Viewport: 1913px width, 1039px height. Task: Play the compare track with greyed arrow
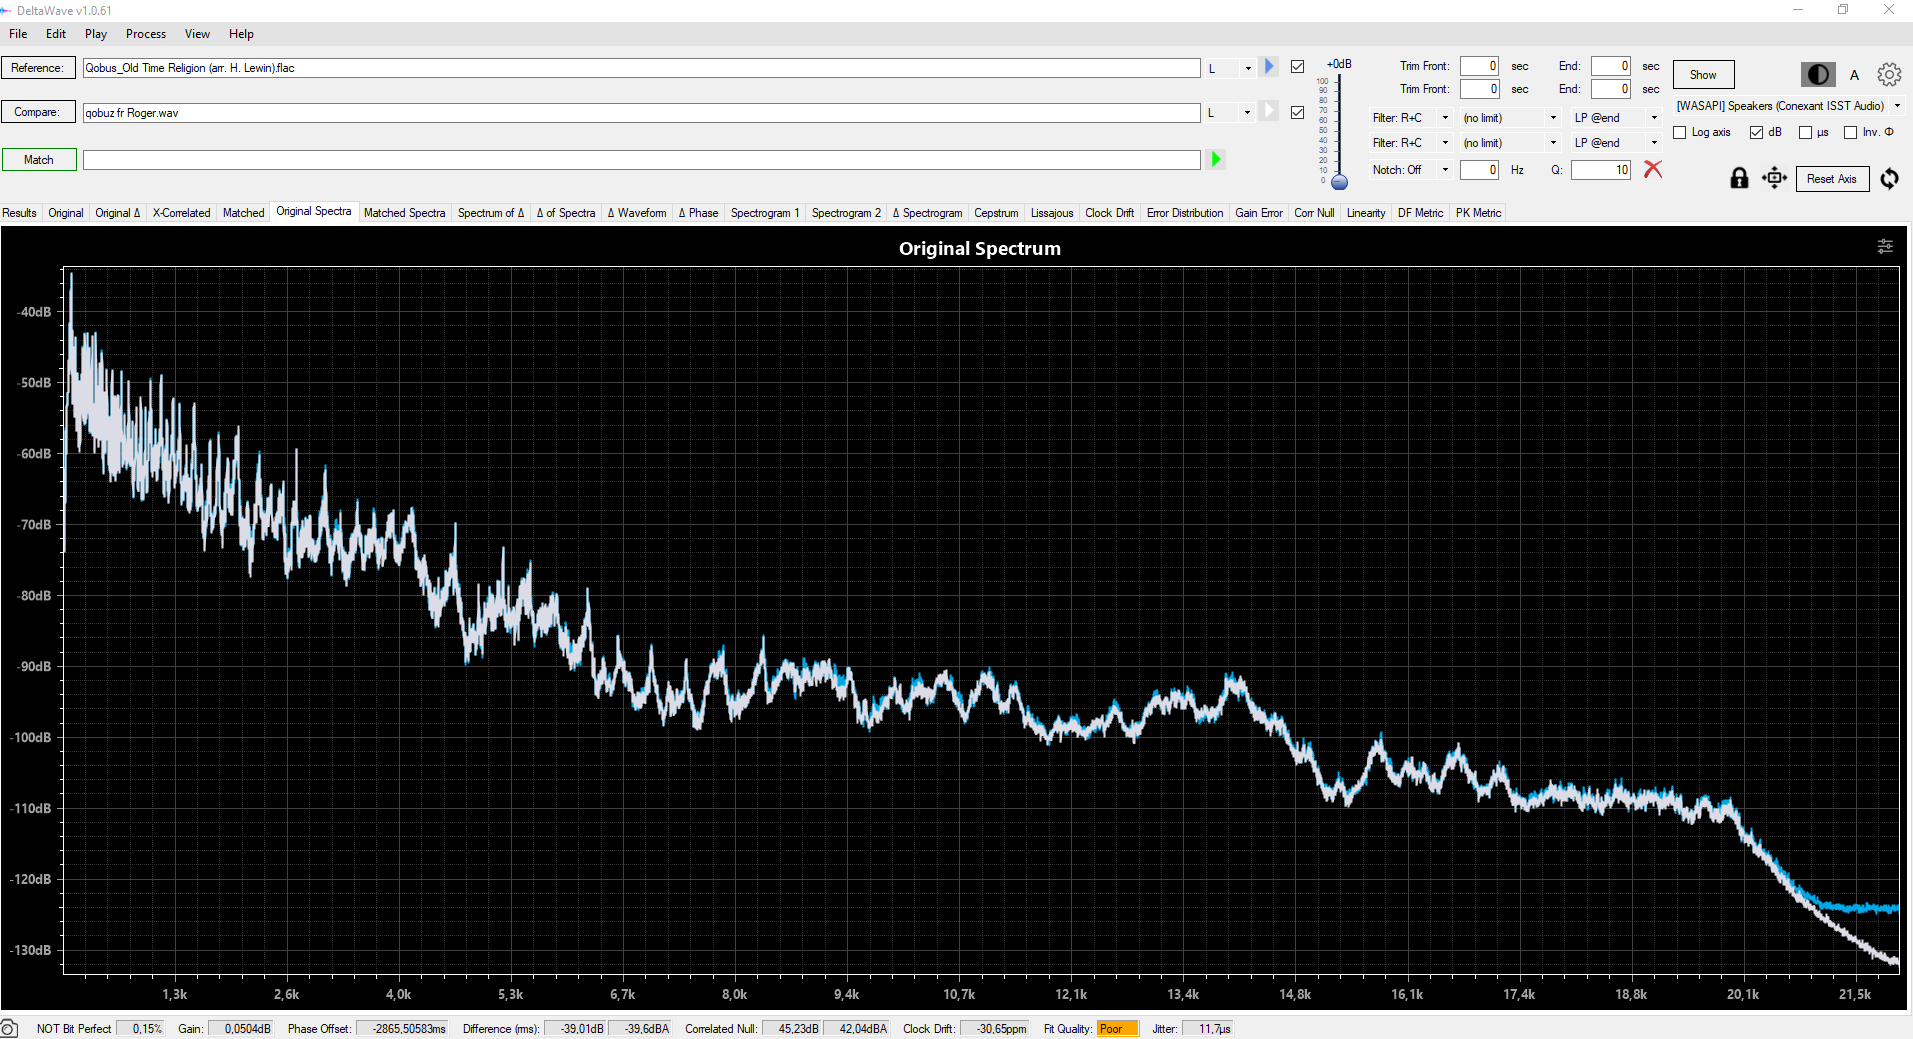1269,111
